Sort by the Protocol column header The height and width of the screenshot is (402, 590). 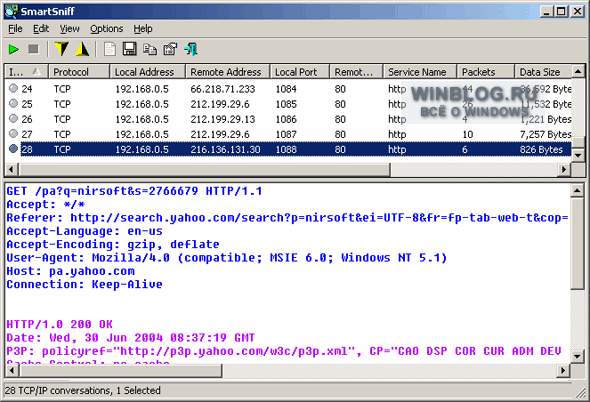coord(79,72)
